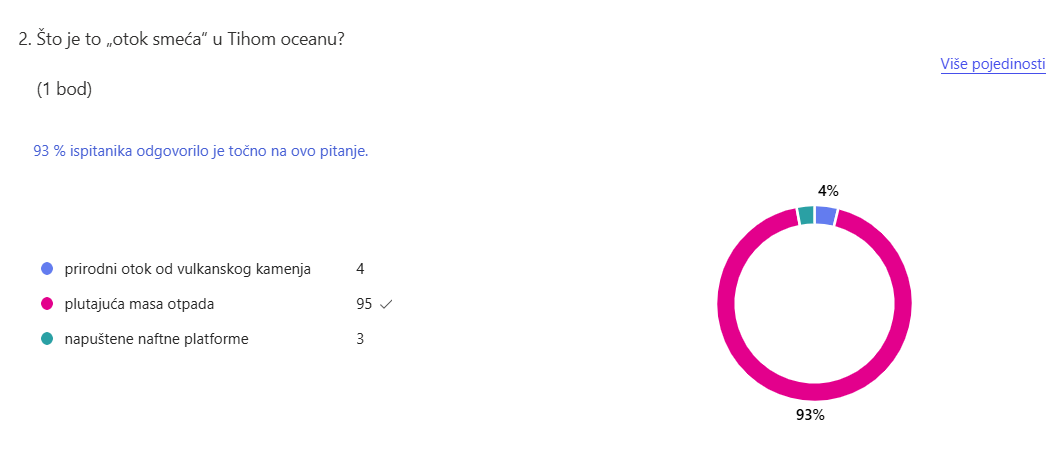Open the Više pojedinosti link
Viewport: 1060px width, 469px height.
(x=992, y=65)
